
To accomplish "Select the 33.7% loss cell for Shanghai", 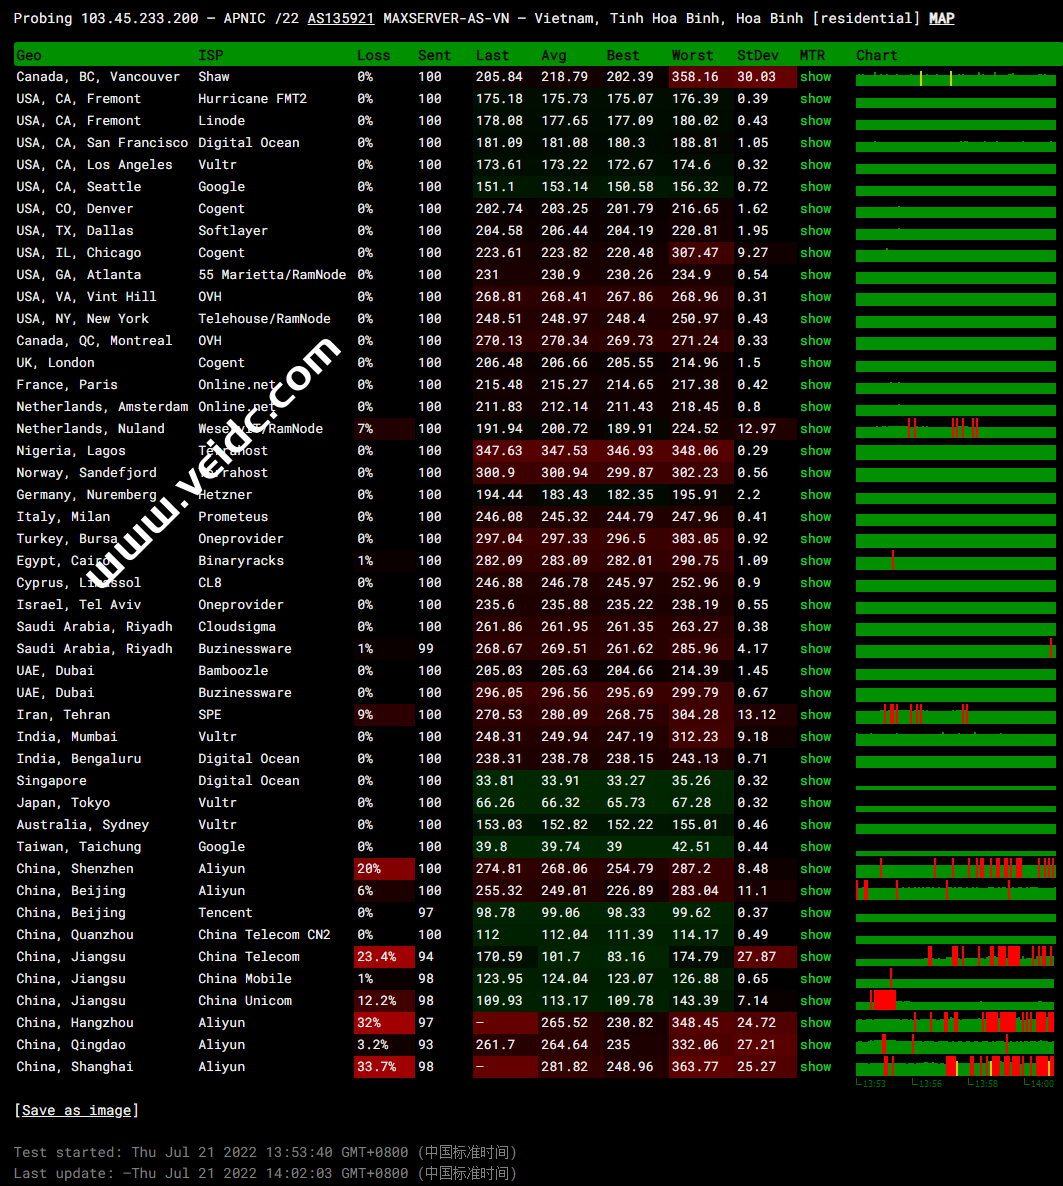I will (384, 1066).
